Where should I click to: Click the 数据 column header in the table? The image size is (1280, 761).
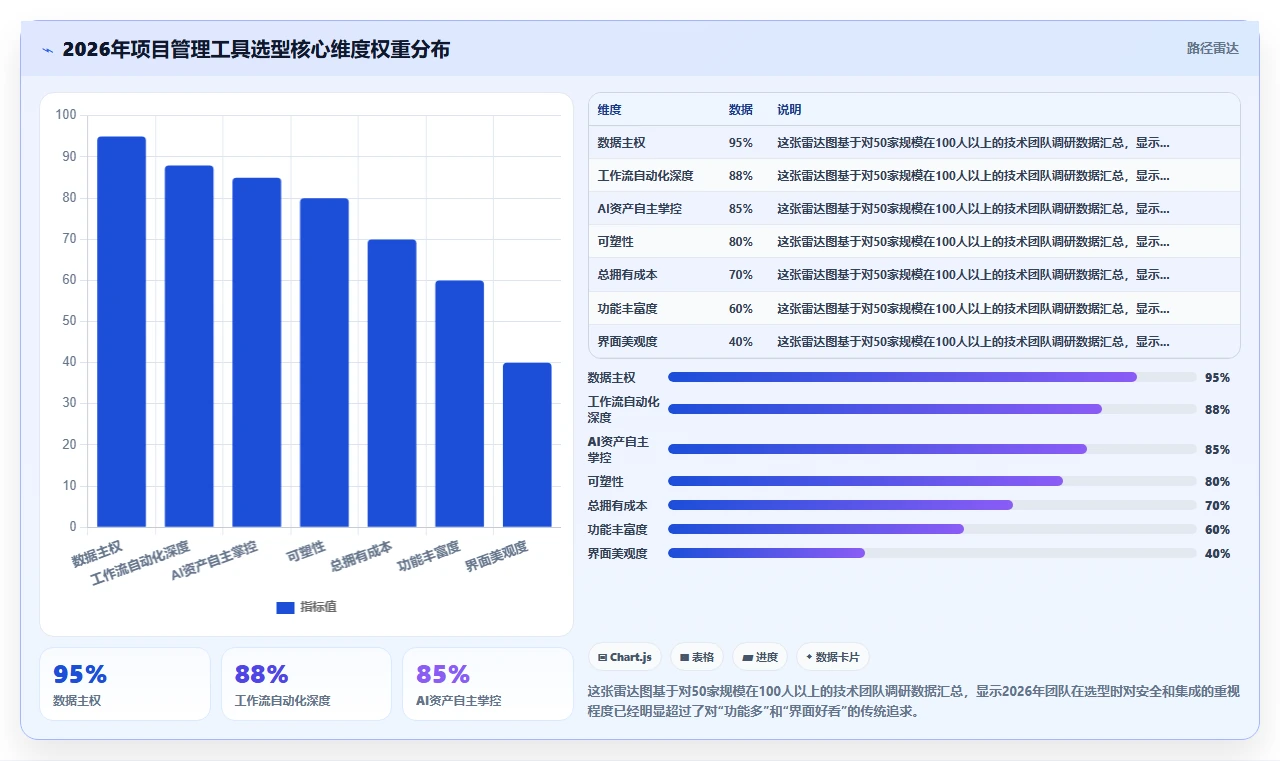point(741,110)
